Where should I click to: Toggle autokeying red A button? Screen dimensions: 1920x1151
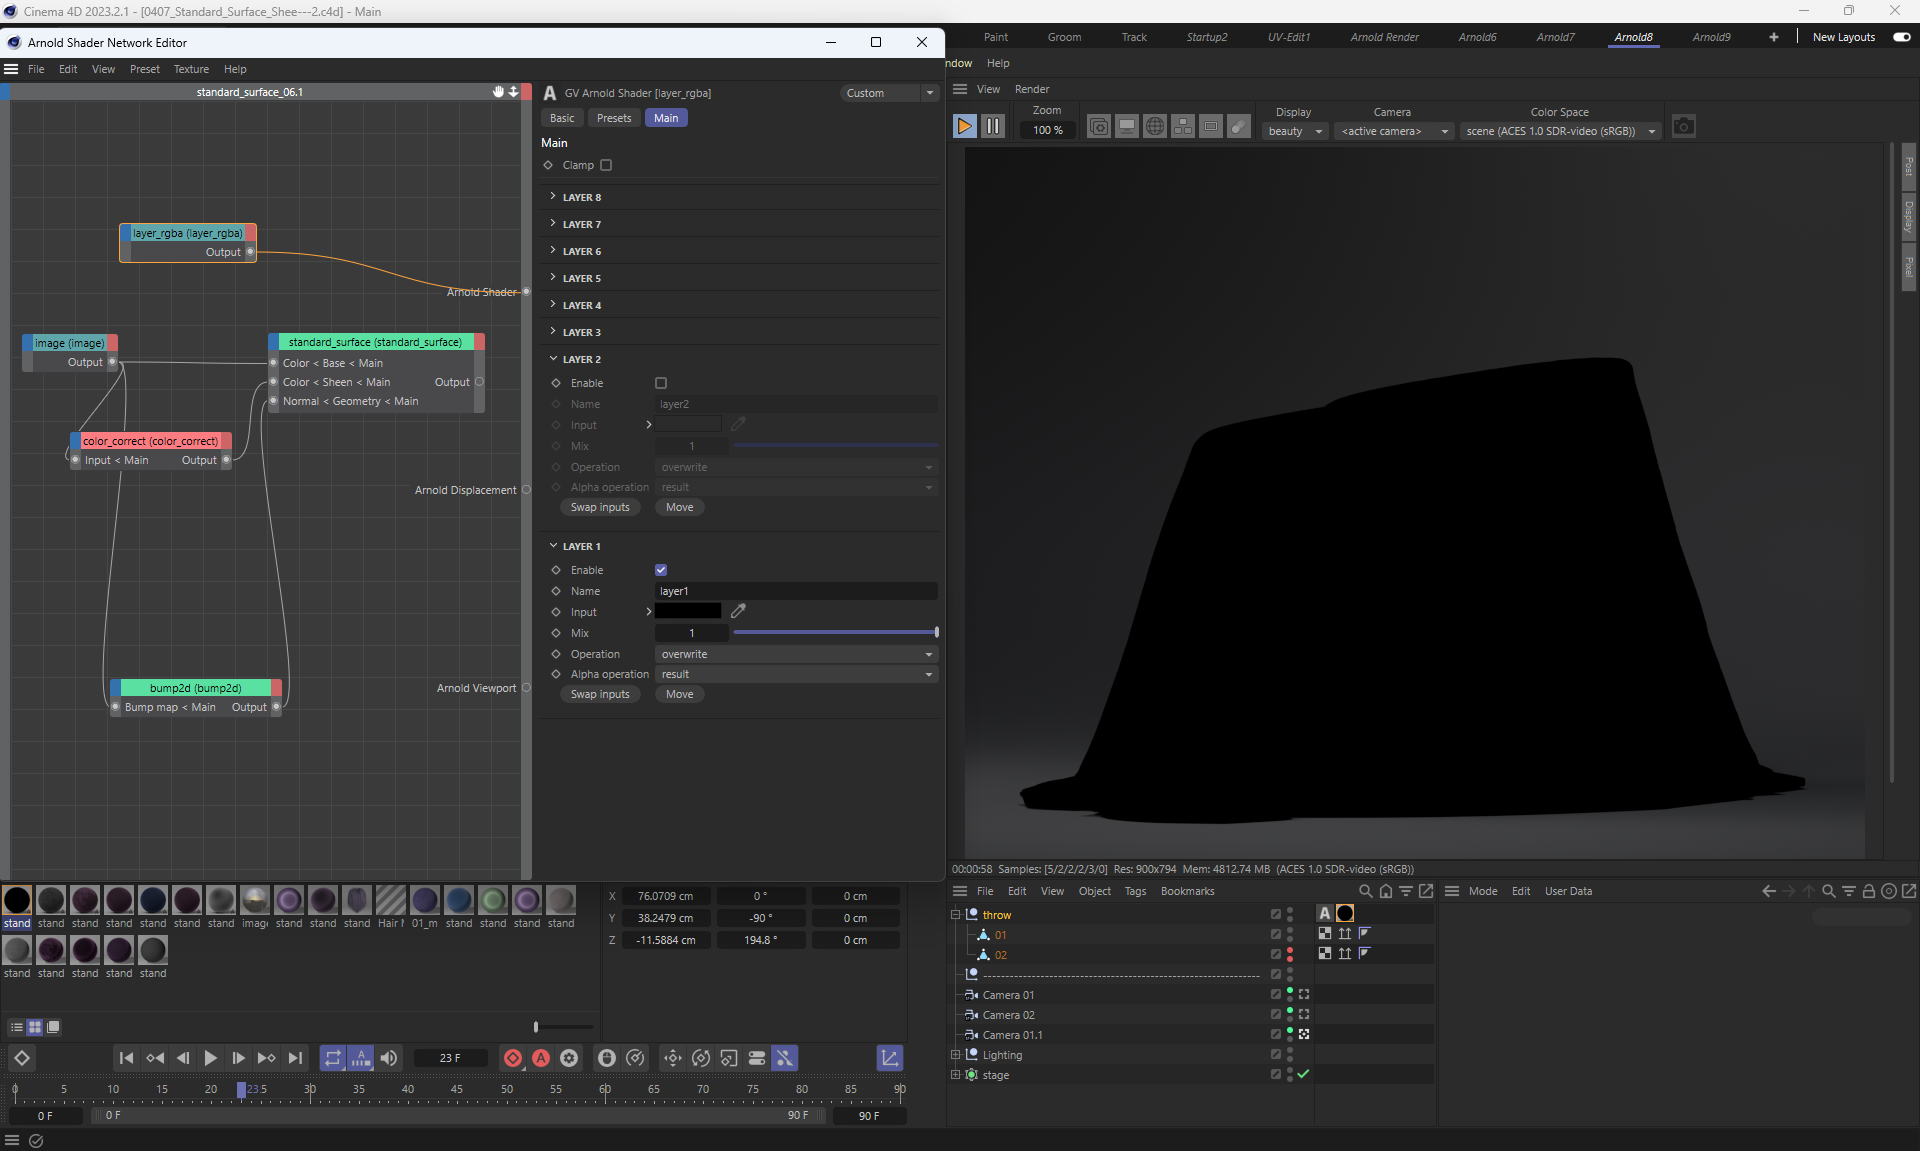(541, 1058)
